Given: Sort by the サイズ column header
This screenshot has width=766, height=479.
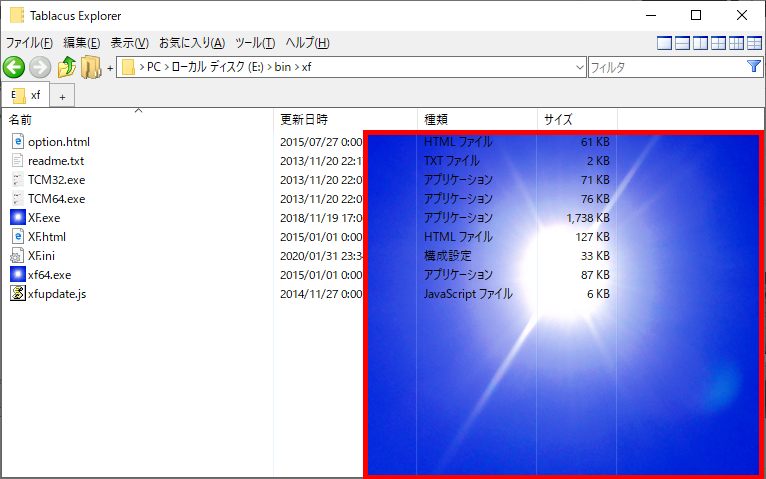Looking at the screenshot, I should click(x=577, y=120).
